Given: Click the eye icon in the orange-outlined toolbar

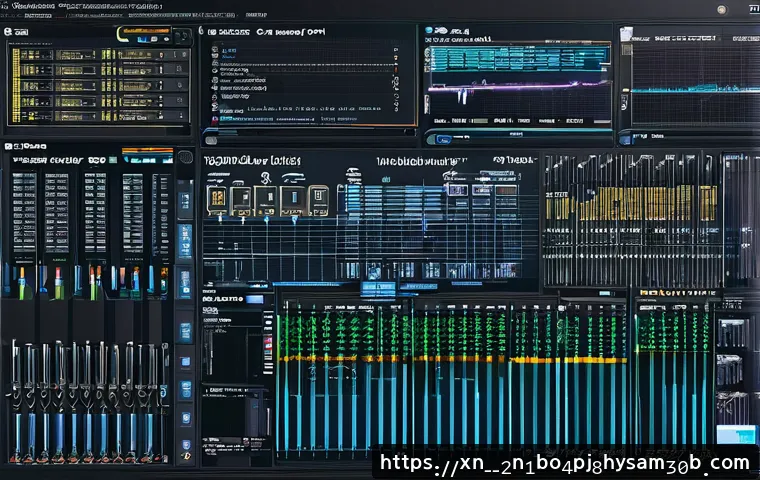Looking at the screenshot, I should (166, 39).
